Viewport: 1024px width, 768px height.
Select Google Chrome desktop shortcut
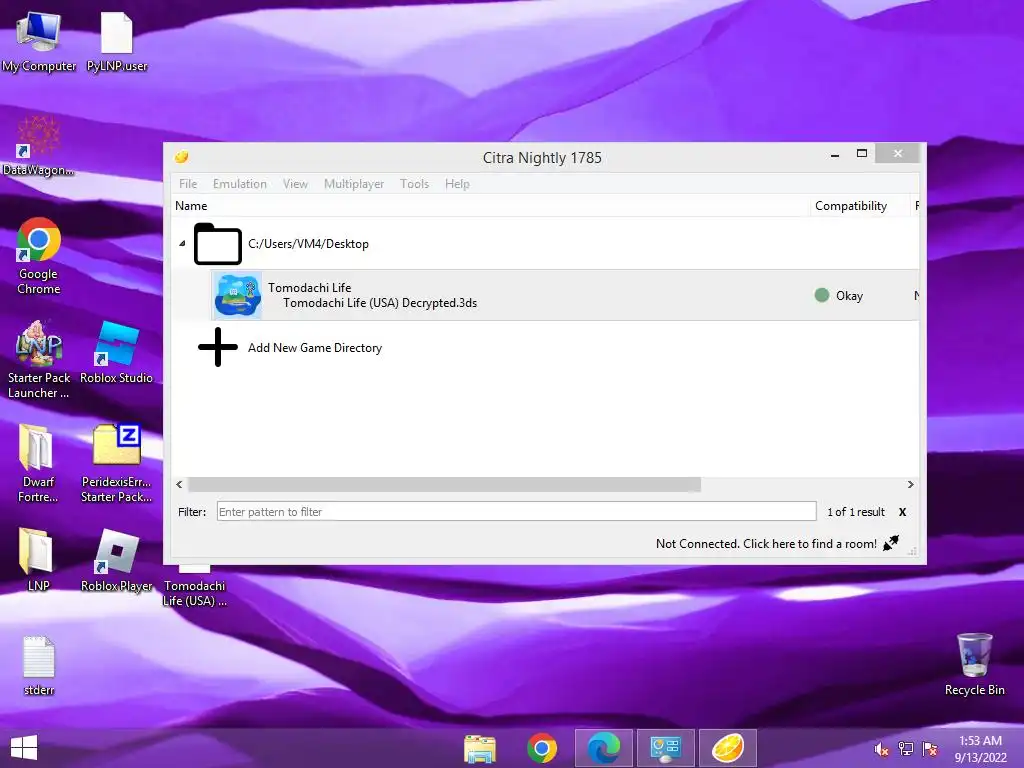coord(39,256)
